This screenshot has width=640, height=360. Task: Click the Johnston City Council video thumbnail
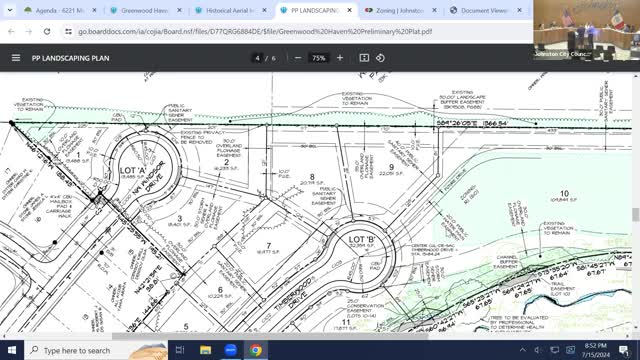click(x=587, y=30)
